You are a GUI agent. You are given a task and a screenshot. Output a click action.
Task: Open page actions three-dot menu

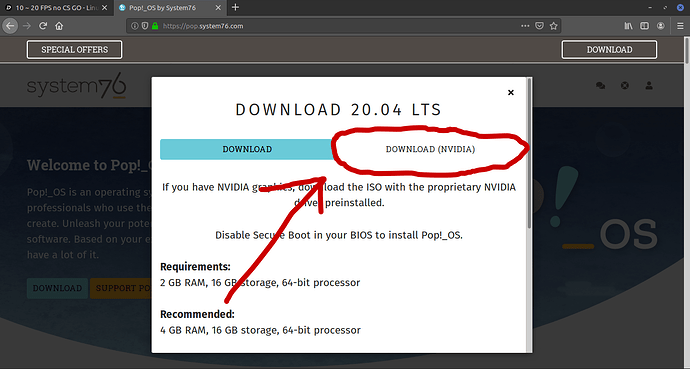point(525,26)
